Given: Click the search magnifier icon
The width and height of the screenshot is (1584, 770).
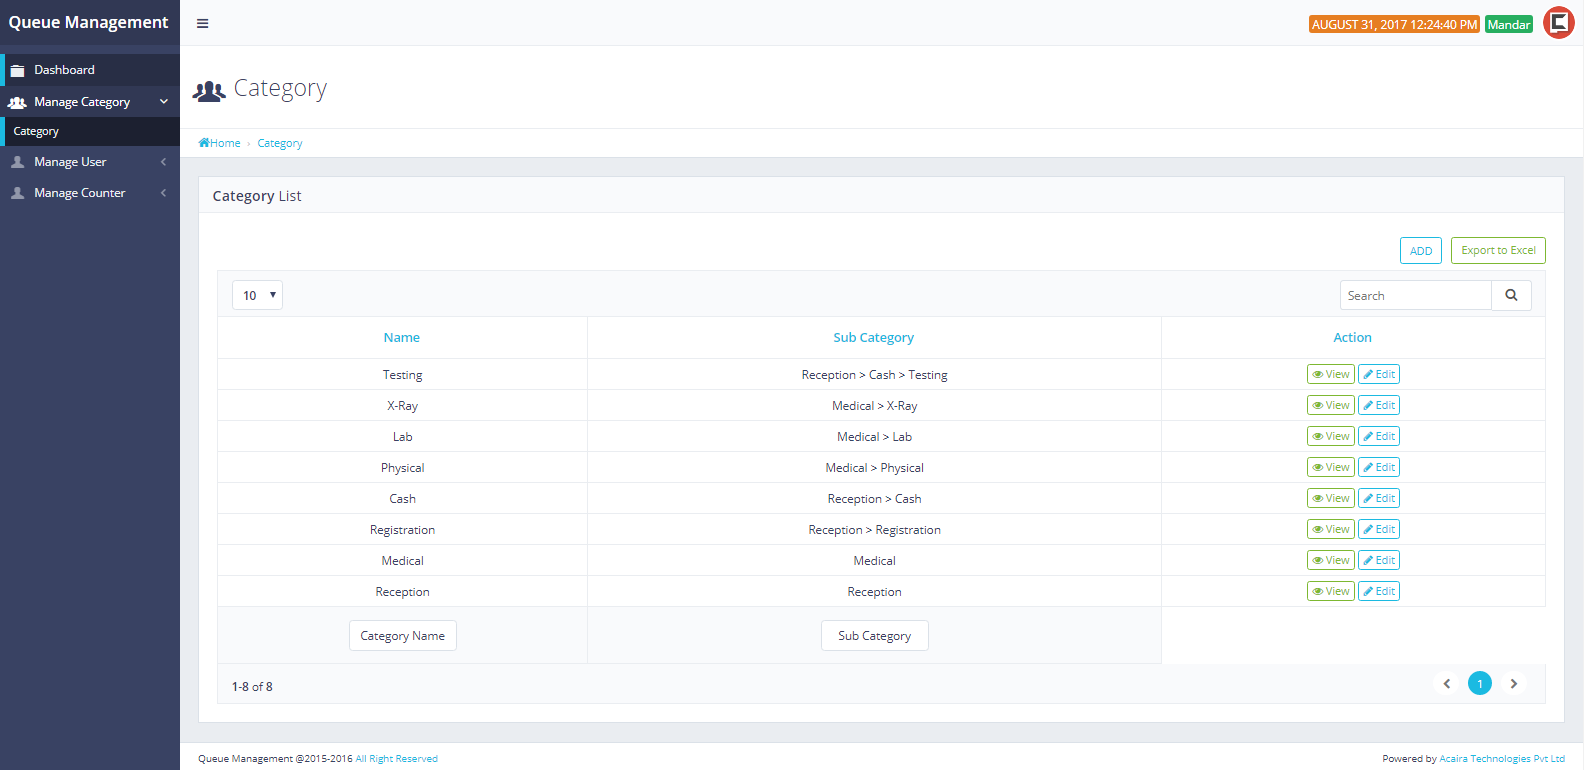Looking at the screenshot, I should coord(1511,295).
